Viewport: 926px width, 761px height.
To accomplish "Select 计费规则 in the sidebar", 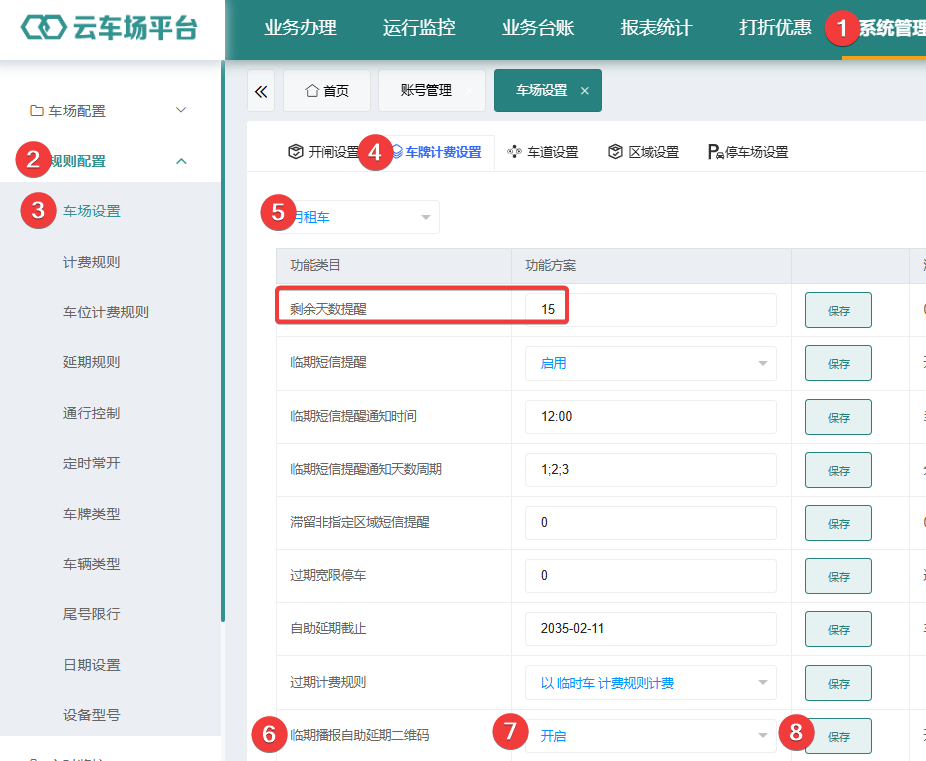I will pyautogui.click(x=92, y=262).
